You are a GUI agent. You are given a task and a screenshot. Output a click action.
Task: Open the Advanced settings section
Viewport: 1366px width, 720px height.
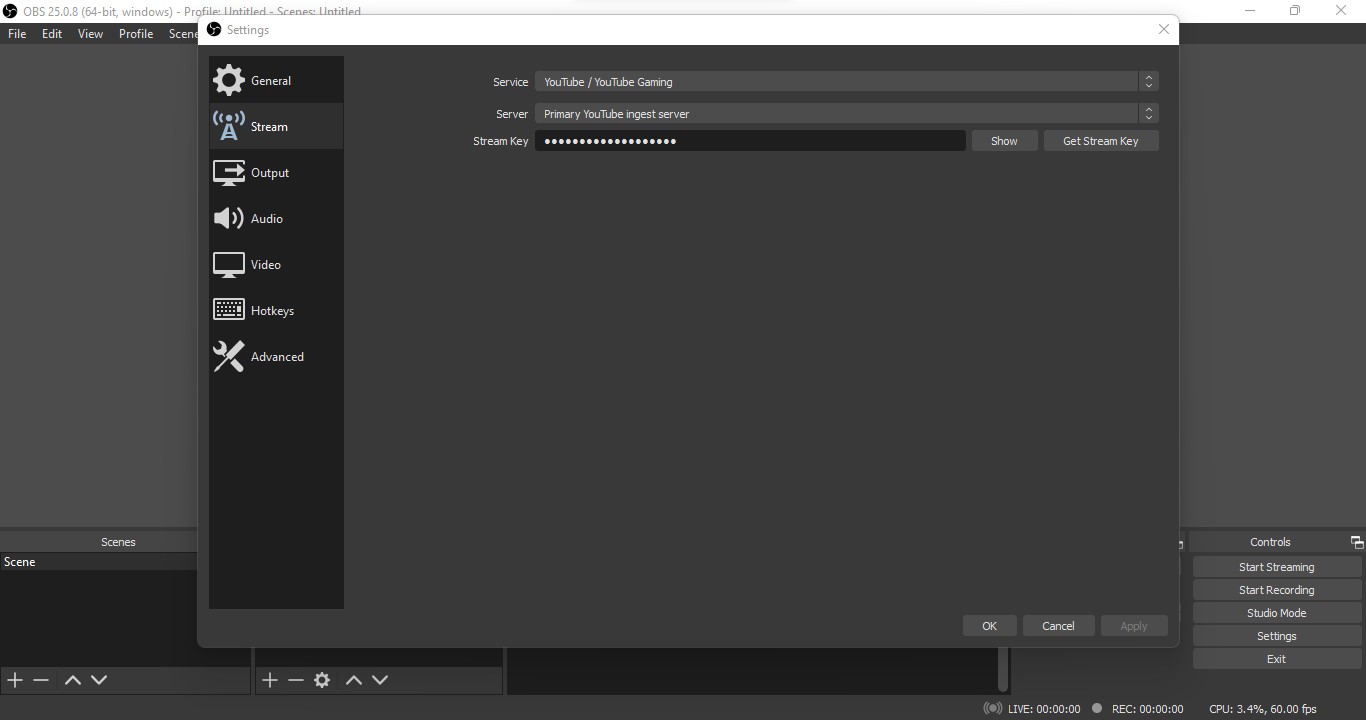click(276, 356)
